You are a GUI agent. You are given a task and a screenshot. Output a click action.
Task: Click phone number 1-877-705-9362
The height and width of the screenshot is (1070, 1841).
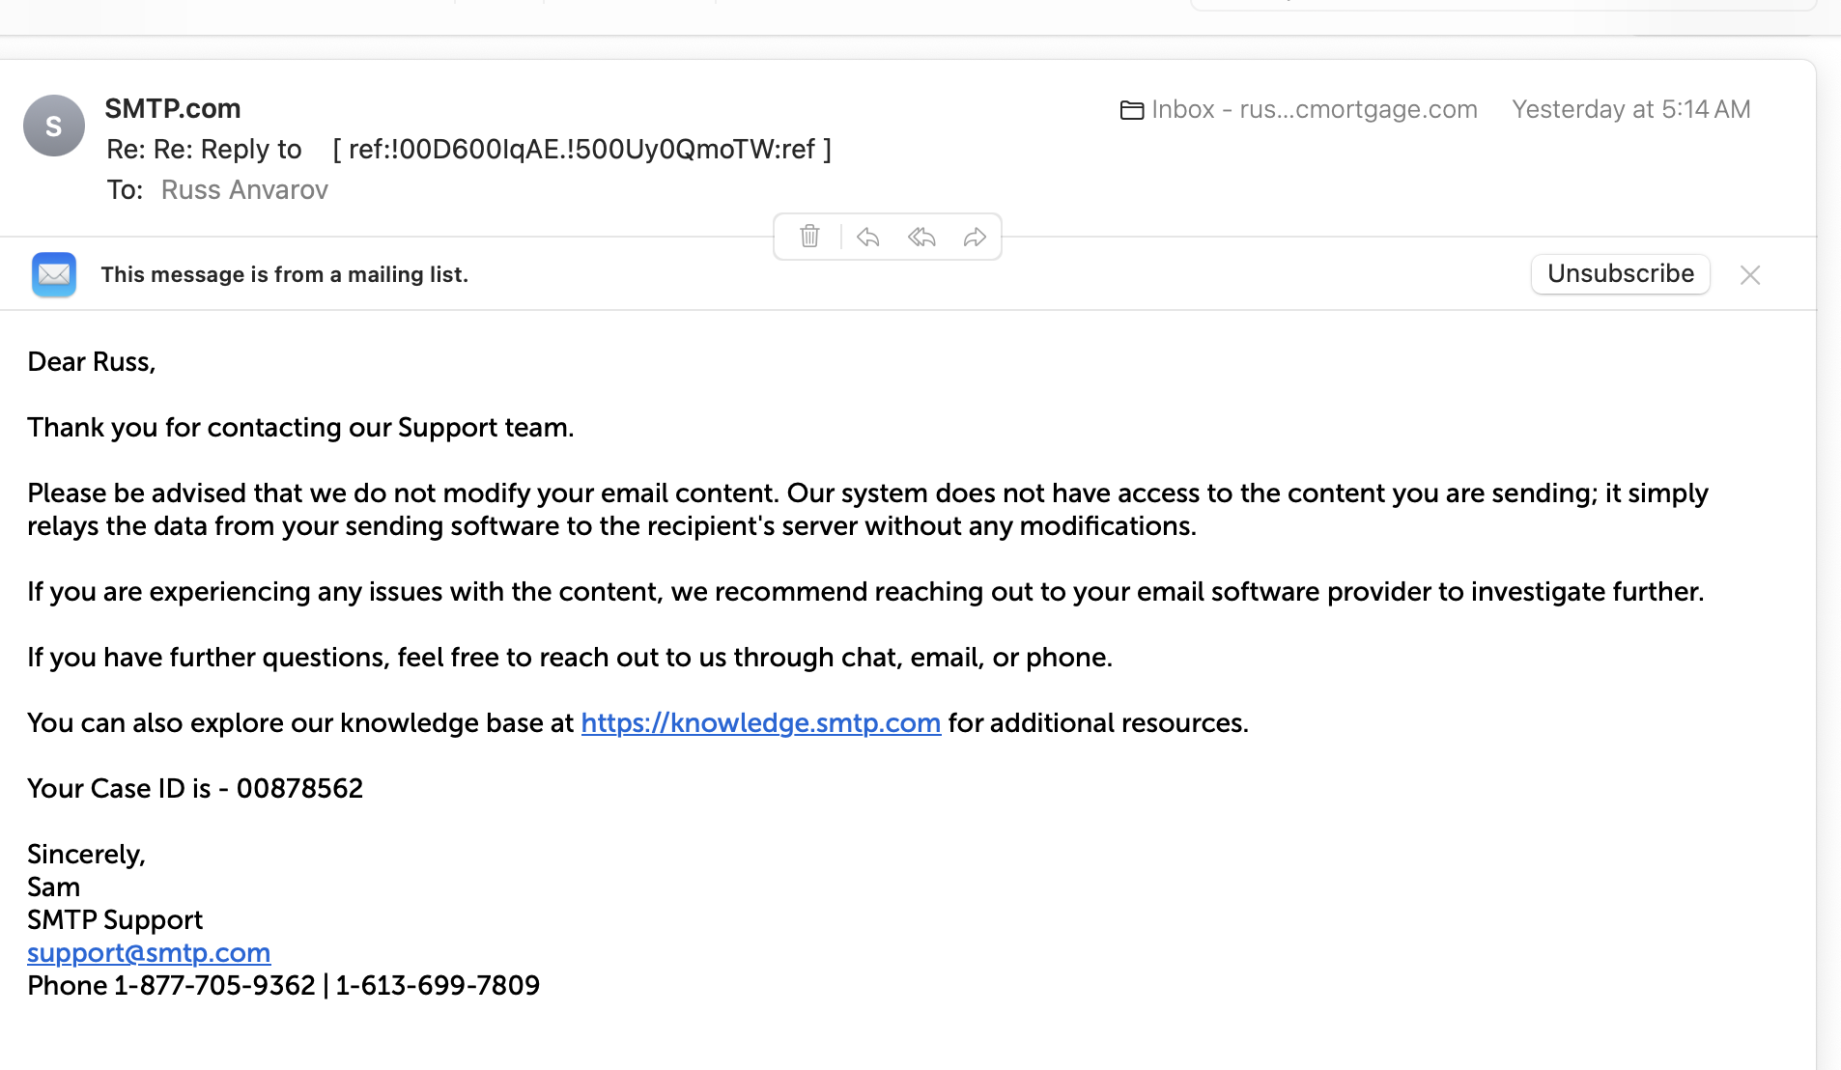tap(214, 986)
